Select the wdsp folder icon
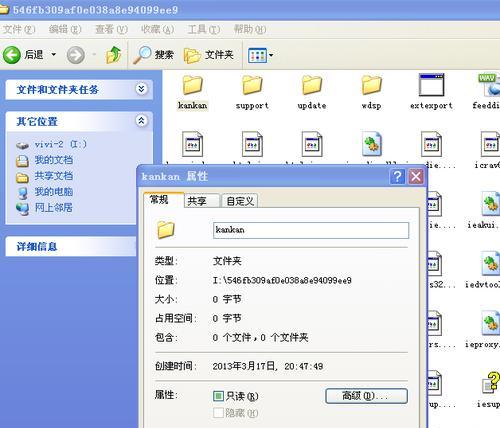Image resolution: width=500 pixels, height=428 pixels. point(371,85)
